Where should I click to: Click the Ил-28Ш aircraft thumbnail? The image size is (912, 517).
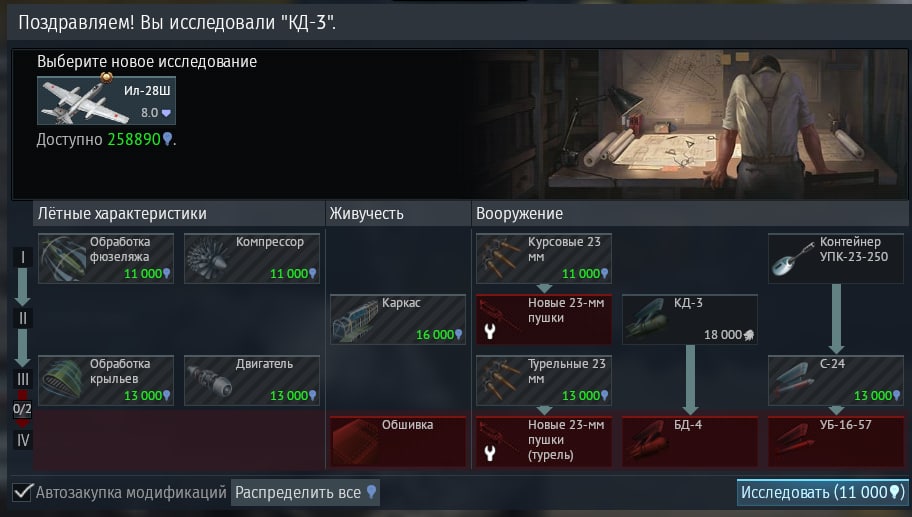click(x=106, y=101)
